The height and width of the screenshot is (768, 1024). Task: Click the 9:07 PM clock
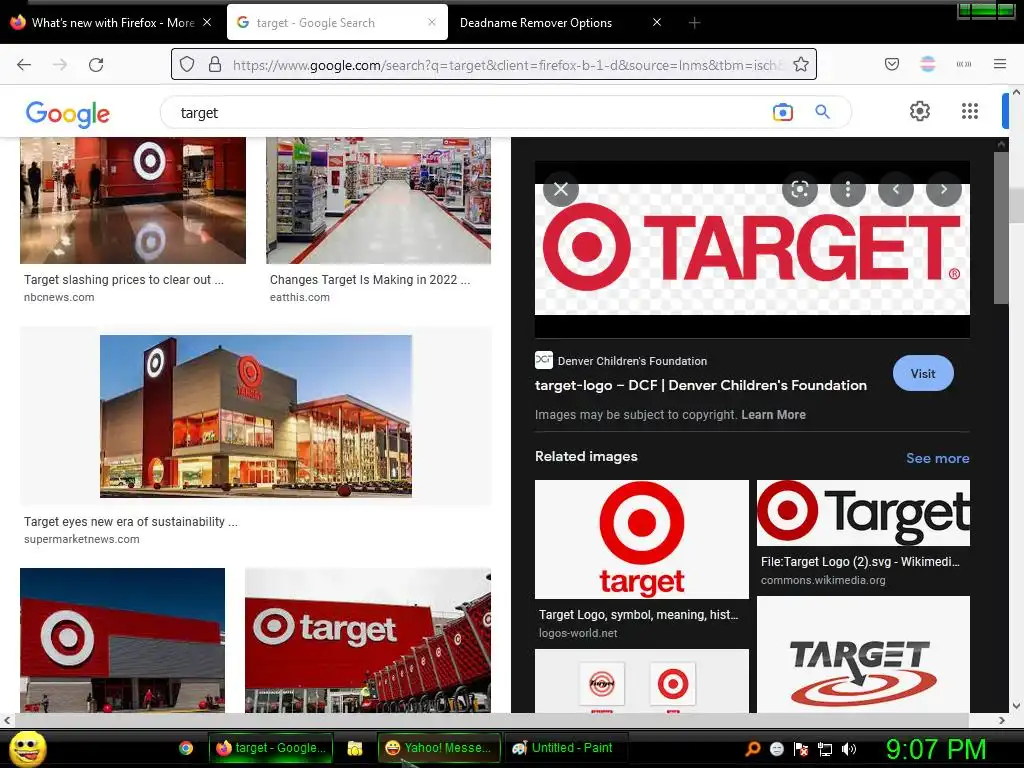(x=936, y=749)
